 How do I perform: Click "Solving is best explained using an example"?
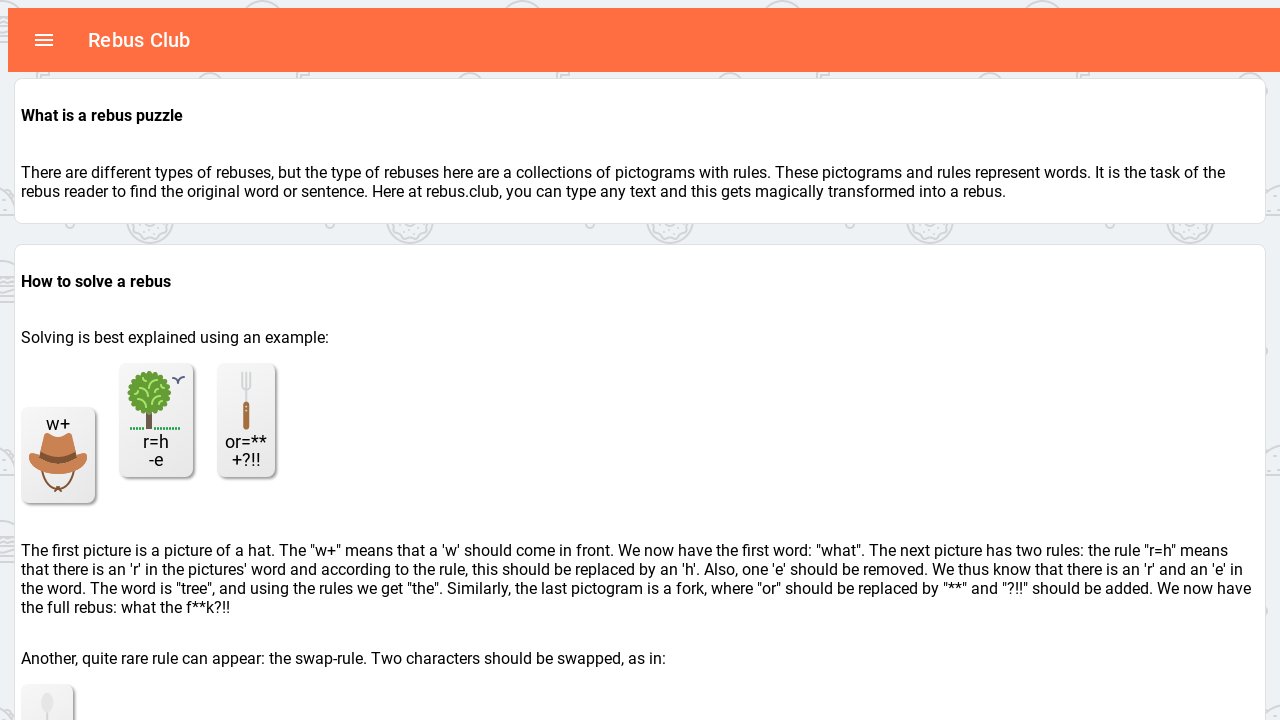[x=175, y=337]
